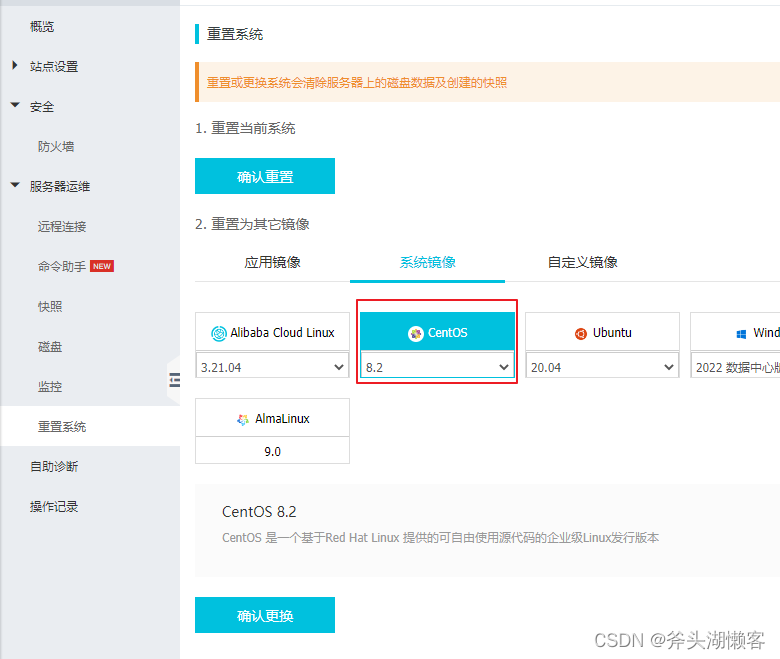Click the AlmaLinux logo icon
780x659 pixels.
tap(243, 419)
